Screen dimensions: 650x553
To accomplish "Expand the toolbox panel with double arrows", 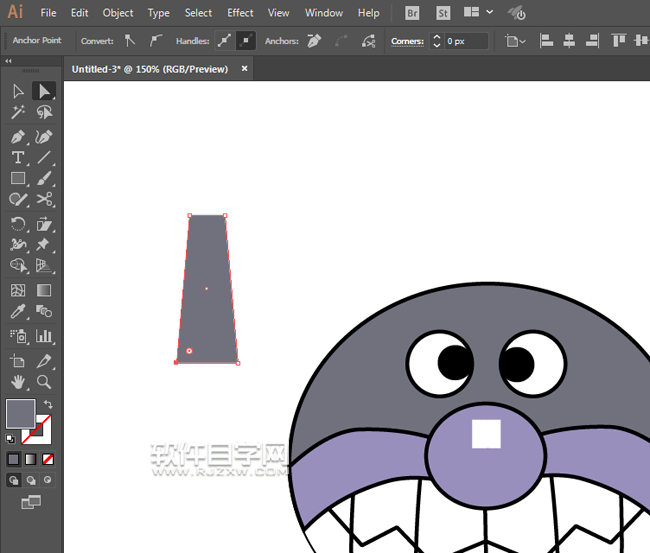I will pyautogui.click(x=9, y=61).
